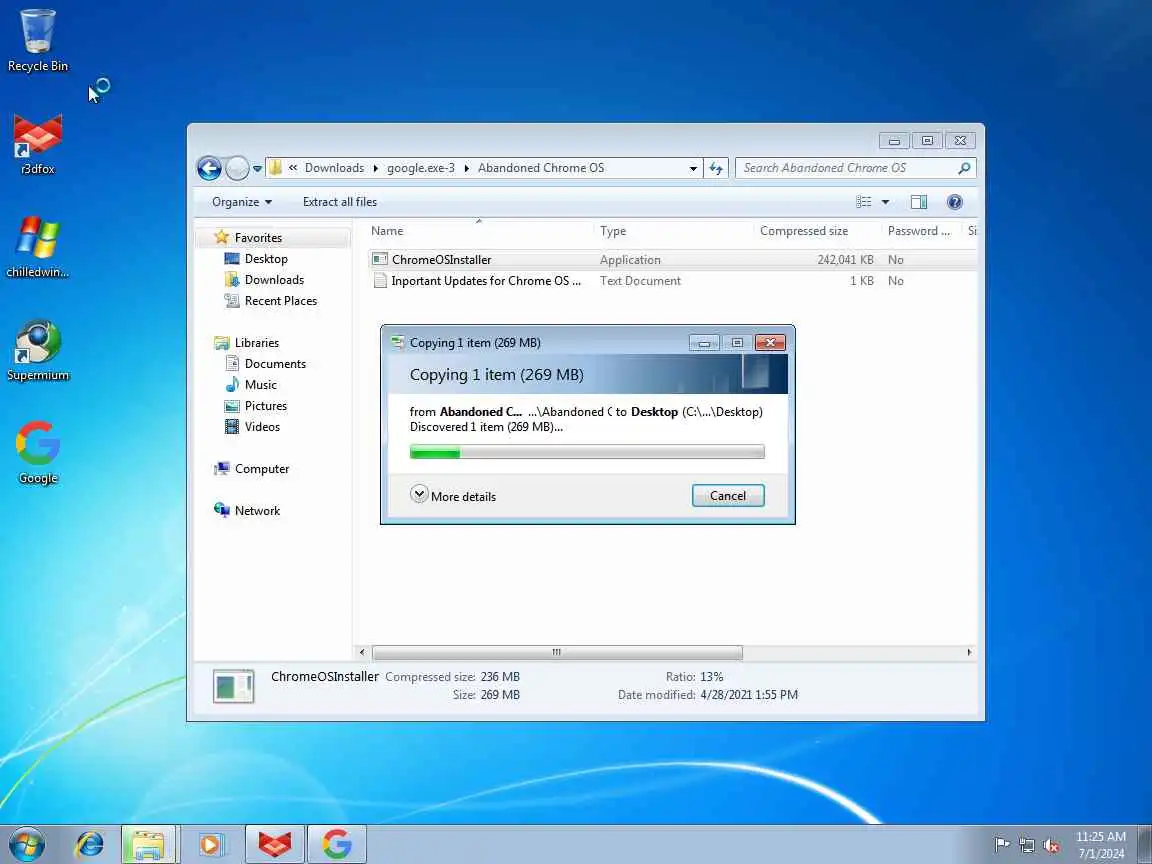Image resolution: width=1152 pixels, height=864 pixels.
Task: Click Windows Explorer taskbar icon
Action: pyautogui.click(x=148, y=844)
